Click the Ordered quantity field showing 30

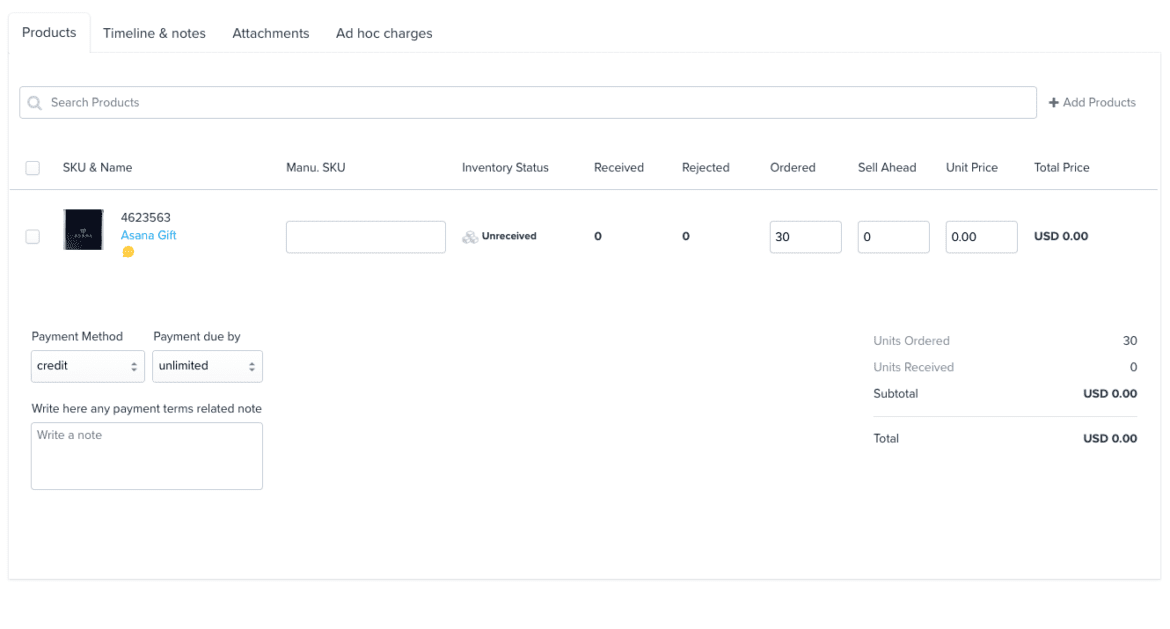pyautogui.click(x=806, y=237)
